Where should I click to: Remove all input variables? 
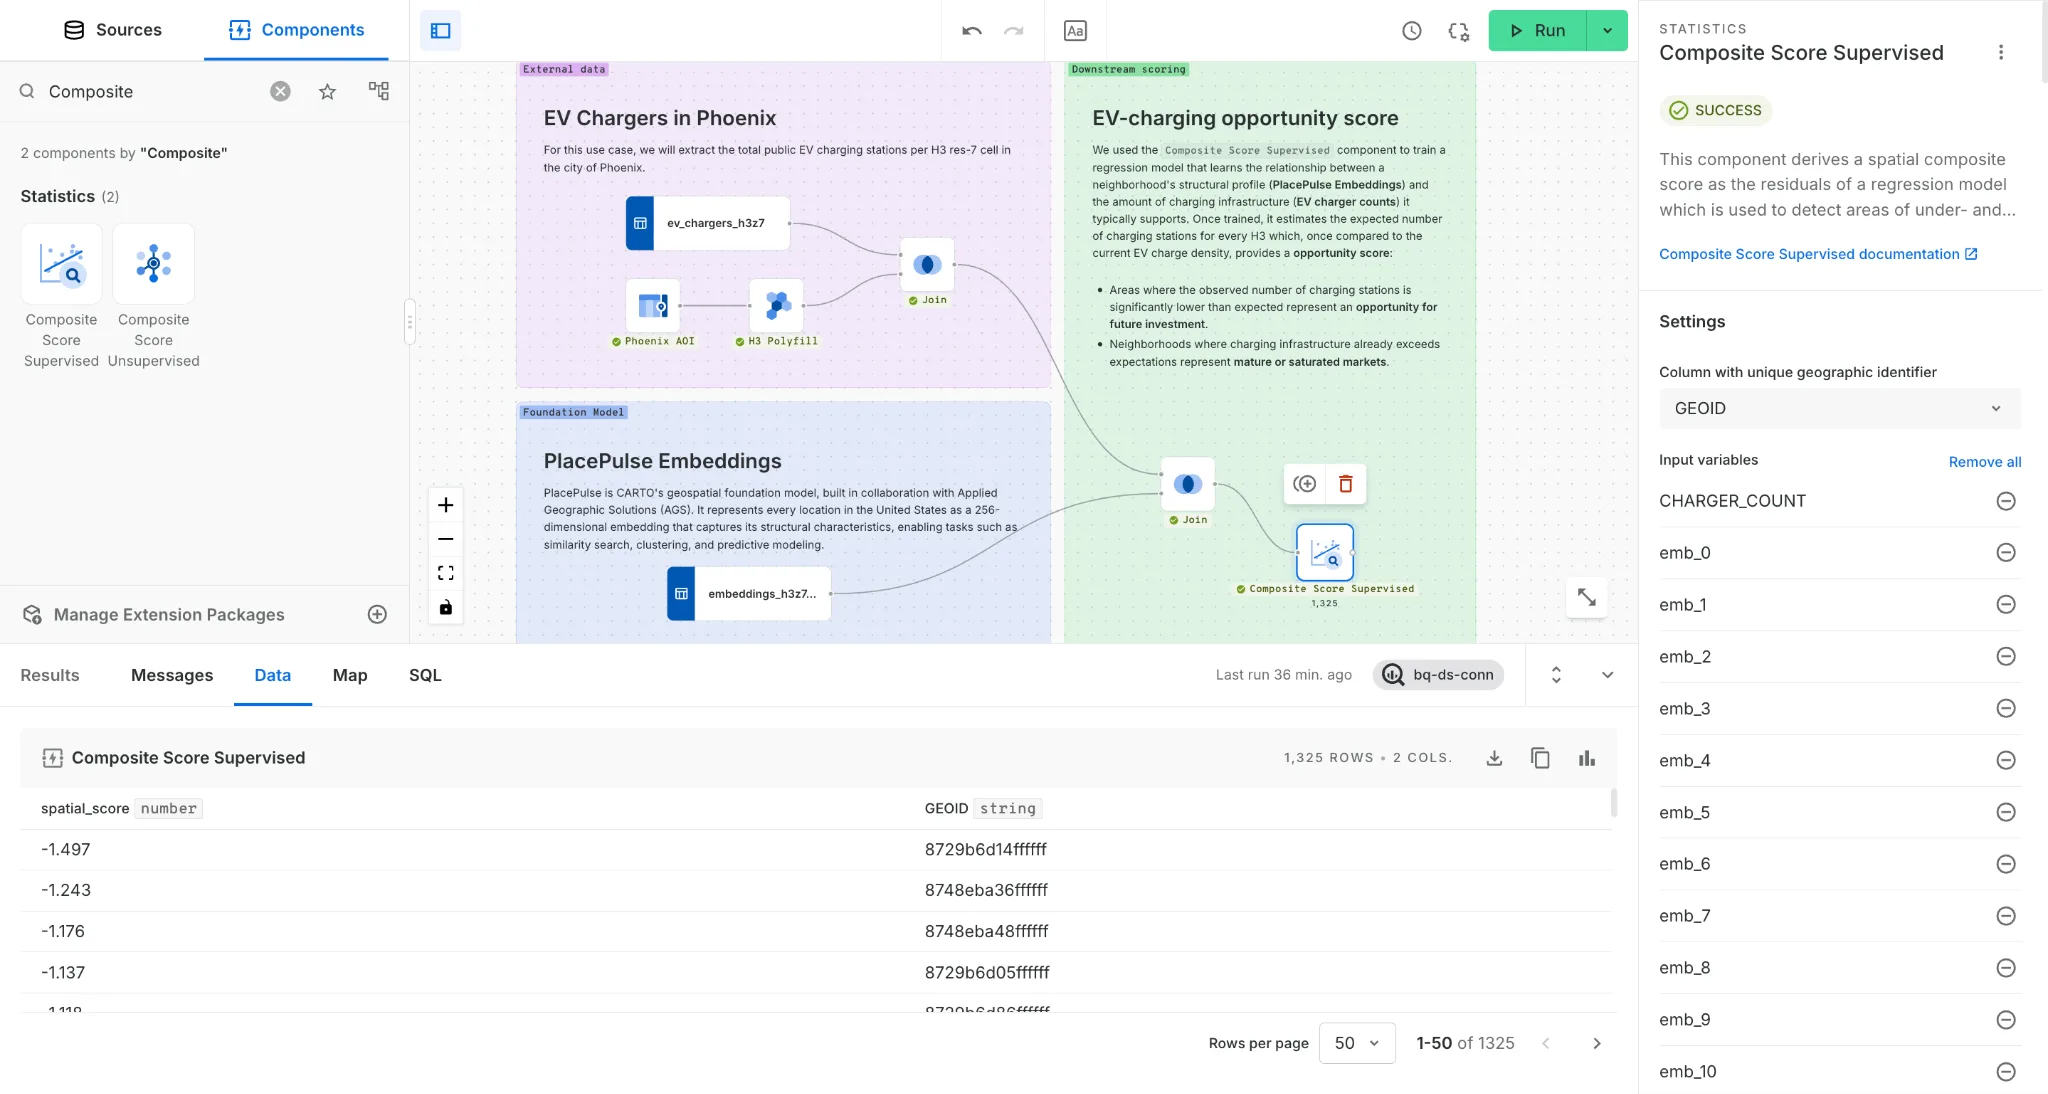click(x=1985, y=462)
